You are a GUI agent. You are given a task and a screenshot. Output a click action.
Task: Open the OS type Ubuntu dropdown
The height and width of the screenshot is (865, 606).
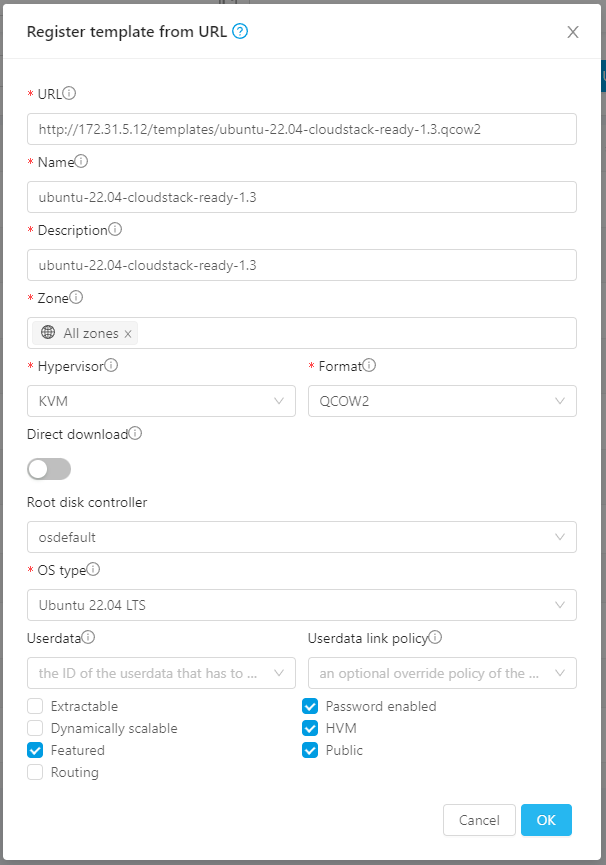click(x=301, y=605)
